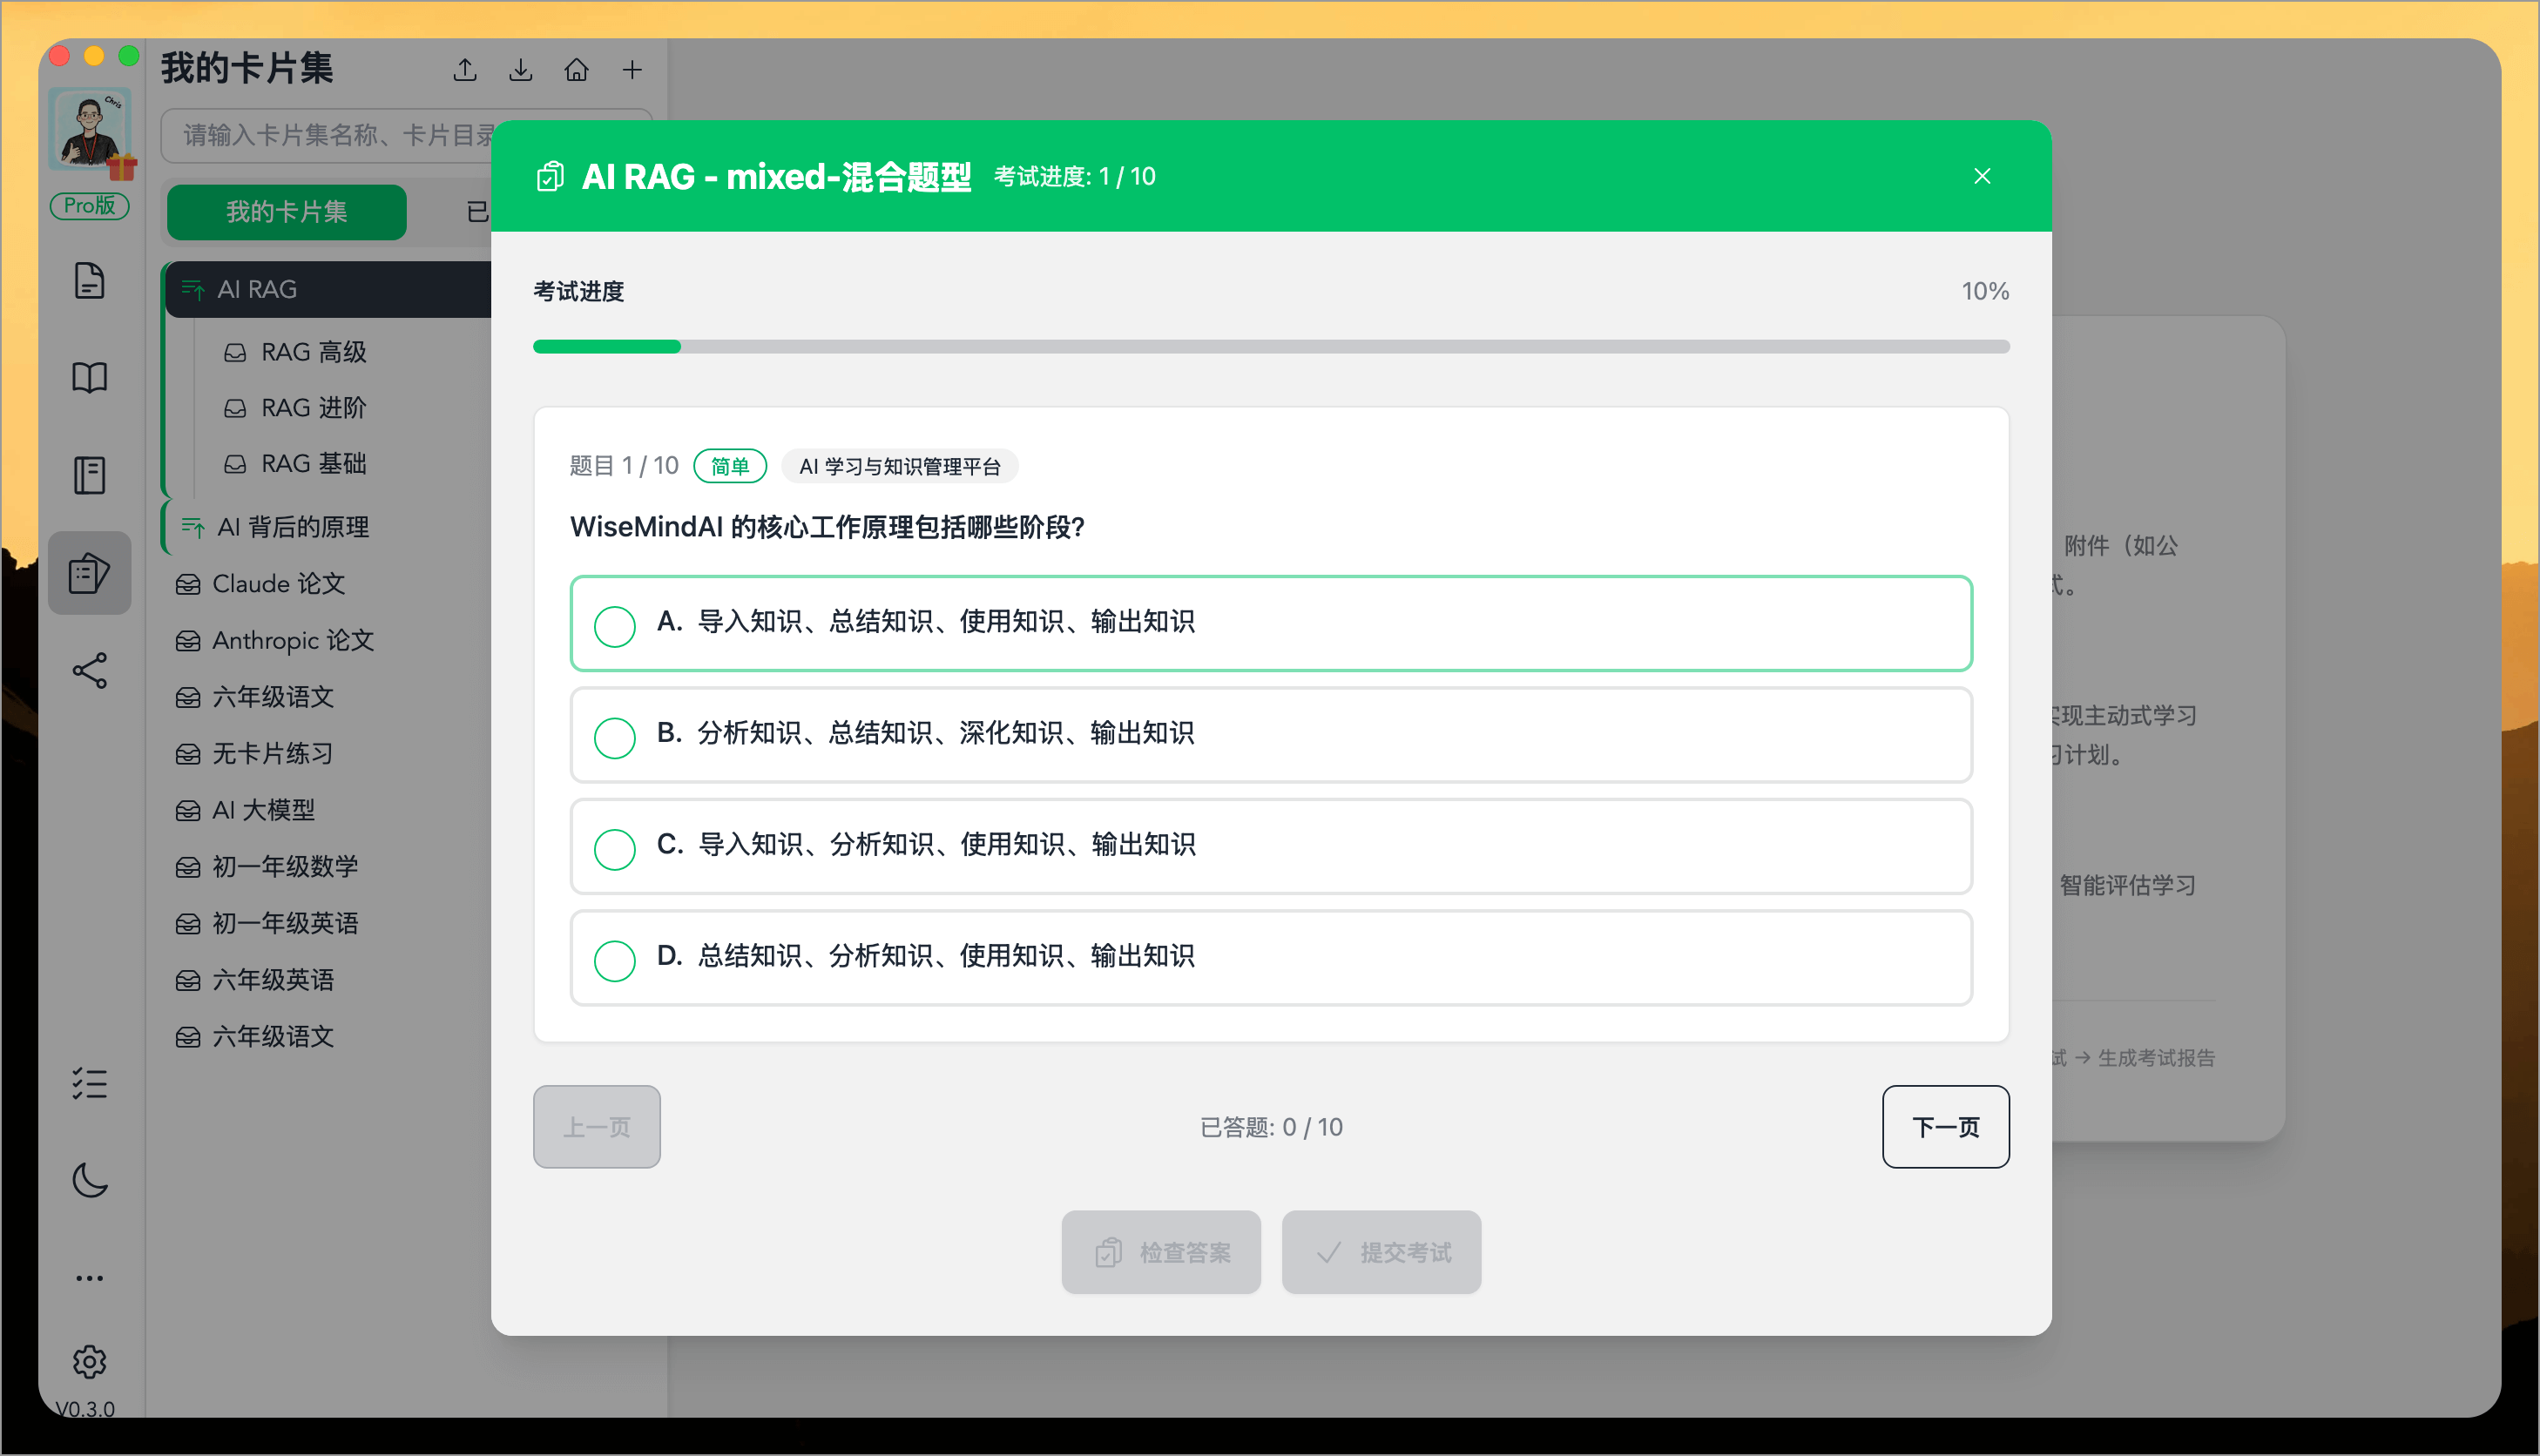Open the ellipsis more-options menu
The height and width of the screenshot is (1456, 2540).
(89, 1277)
